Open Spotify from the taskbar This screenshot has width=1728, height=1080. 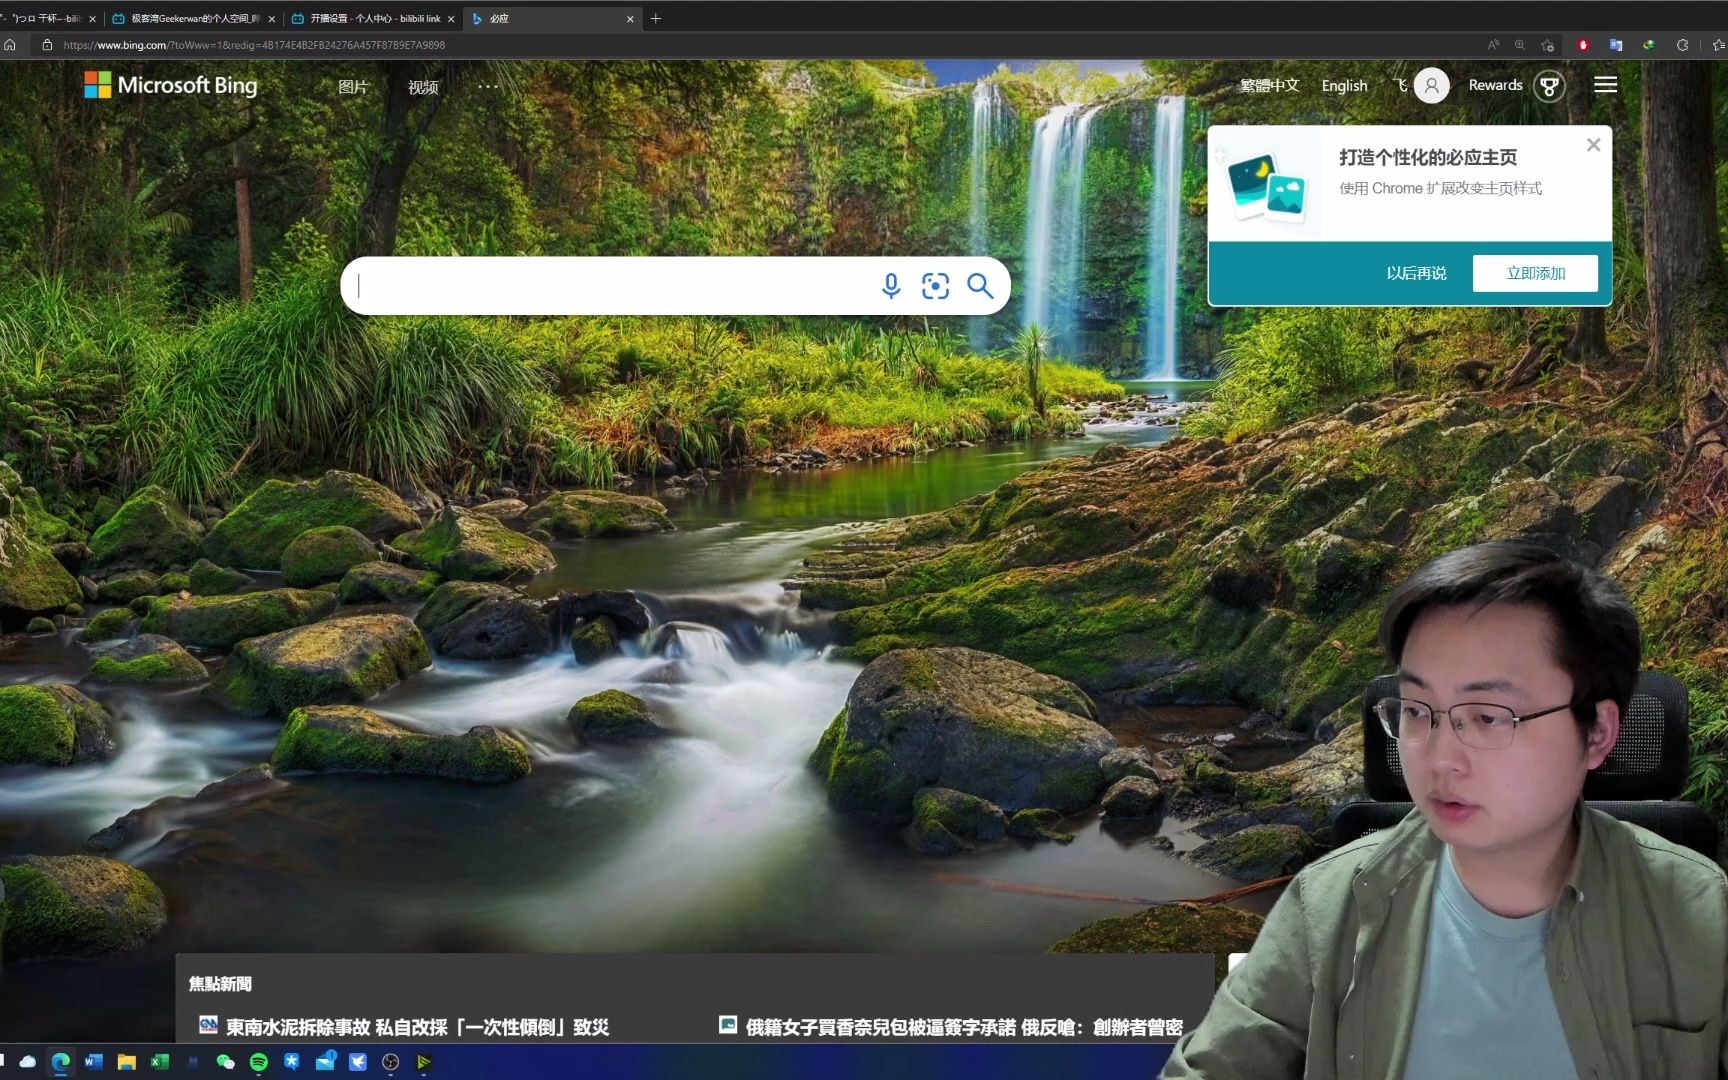click(258, 1062)
